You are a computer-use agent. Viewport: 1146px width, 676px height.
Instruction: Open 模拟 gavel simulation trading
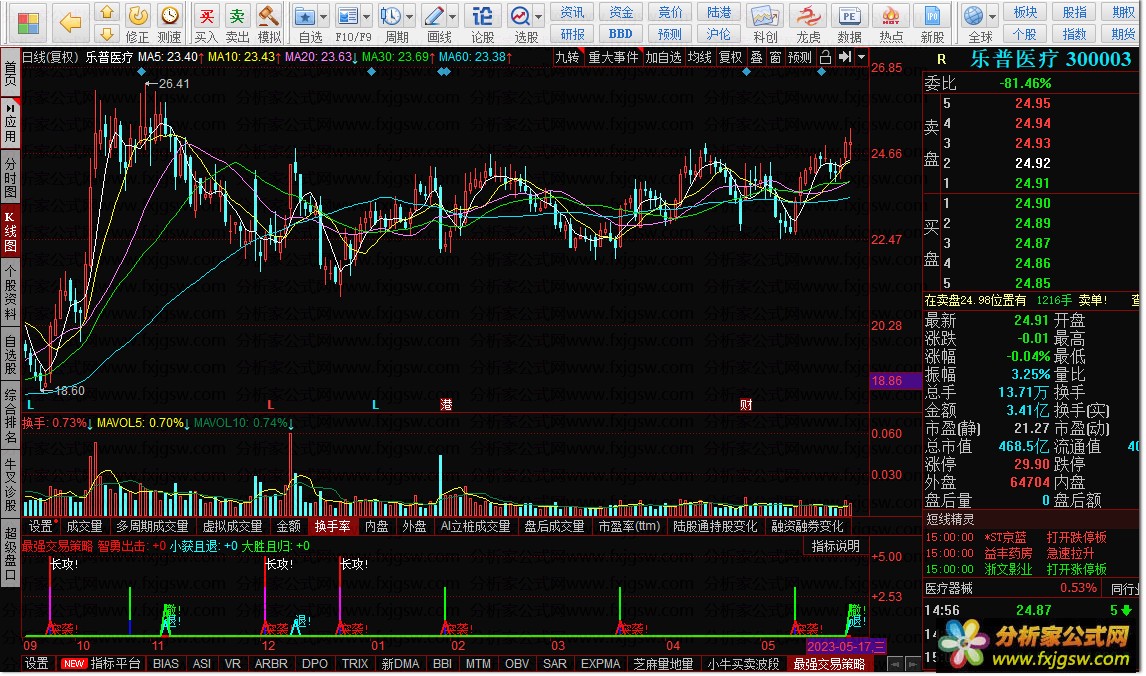tap(269, 16)
